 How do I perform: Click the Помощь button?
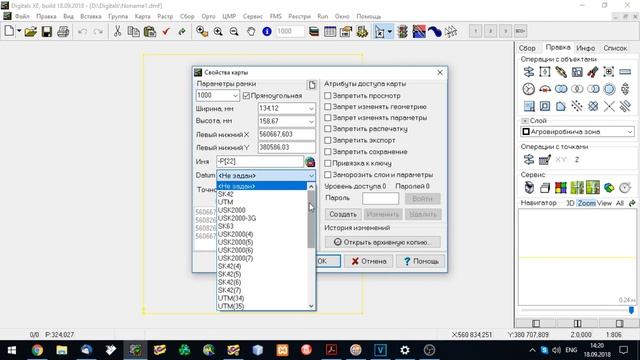pyautogui.click(x=421, y=261)
